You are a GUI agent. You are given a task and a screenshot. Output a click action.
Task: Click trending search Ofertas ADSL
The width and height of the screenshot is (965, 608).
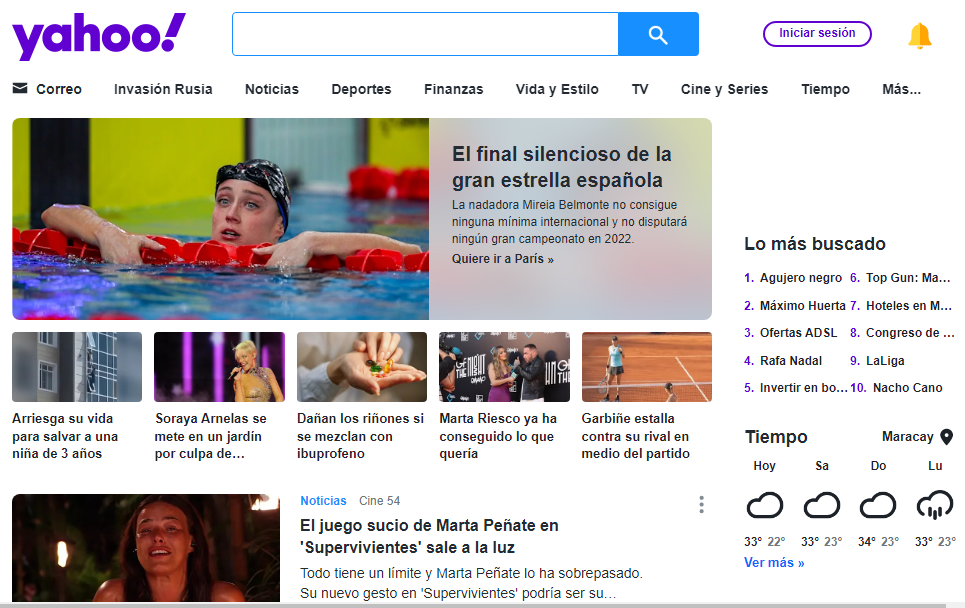(798, 333)
